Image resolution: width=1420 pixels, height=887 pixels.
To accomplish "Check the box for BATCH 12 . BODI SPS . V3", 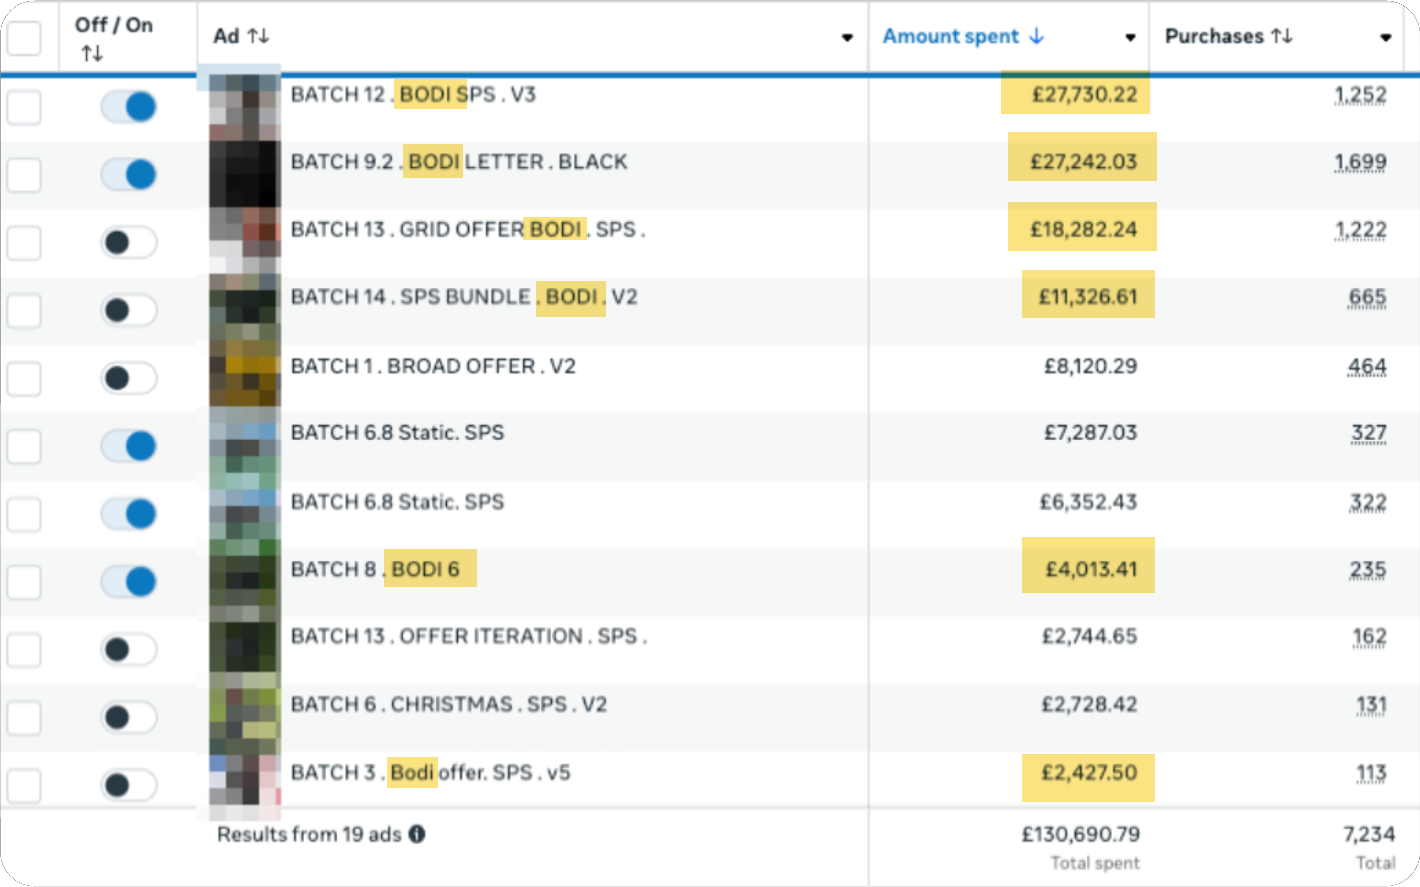I will click(x=24, y=107).
